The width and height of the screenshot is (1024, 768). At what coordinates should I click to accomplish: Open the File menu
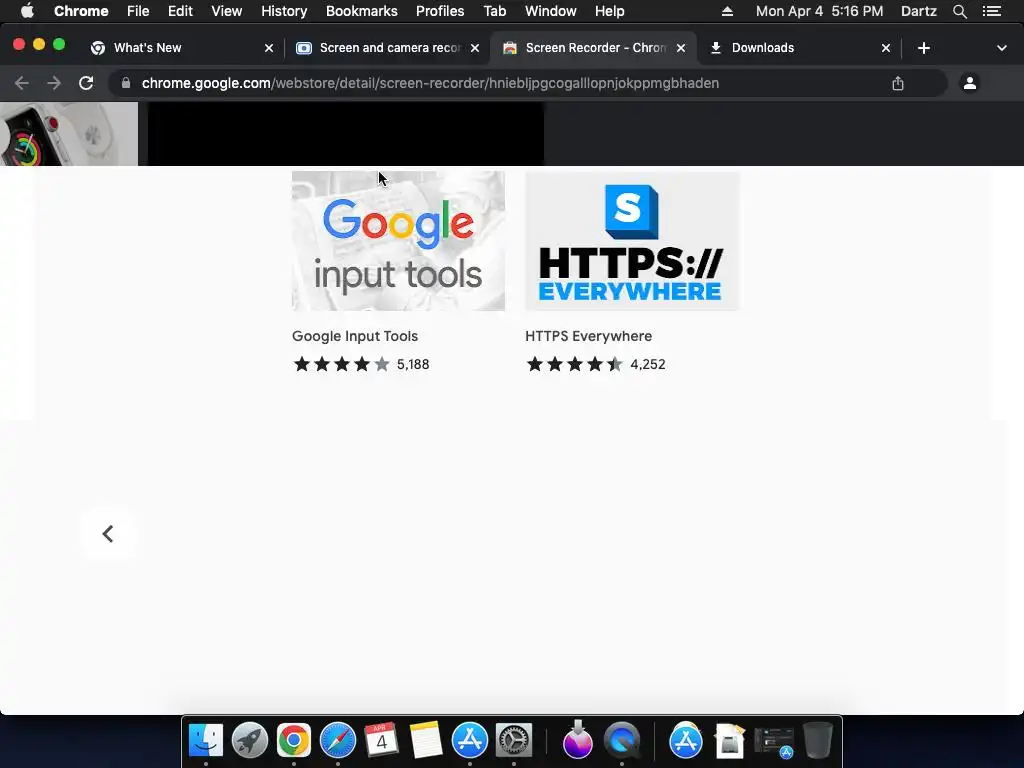(138, 11)
